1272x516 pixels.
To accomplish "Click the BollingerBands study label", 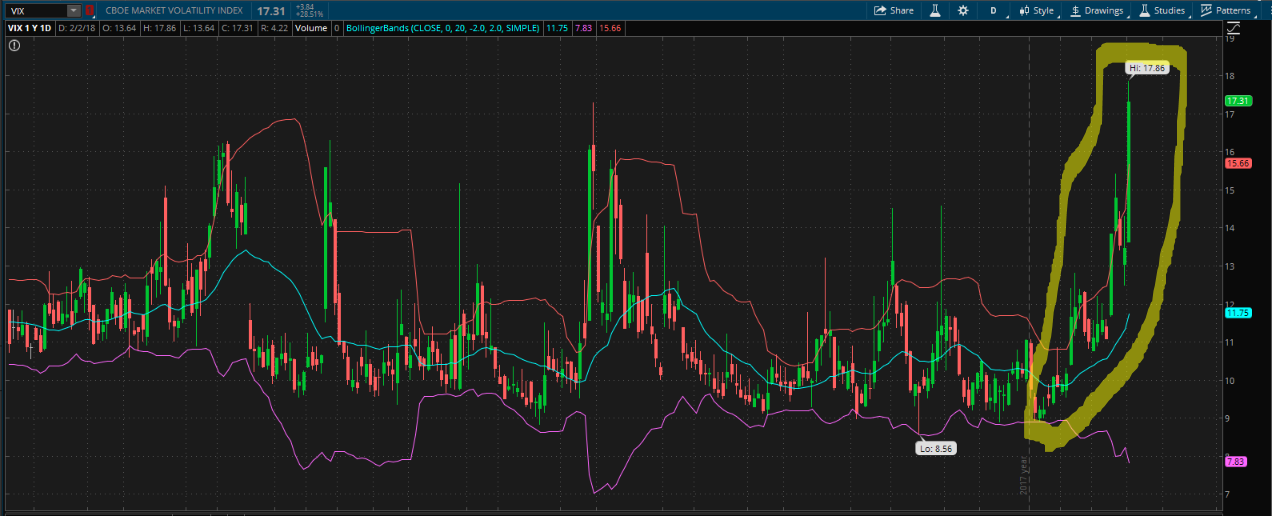I will coord(442,28).
